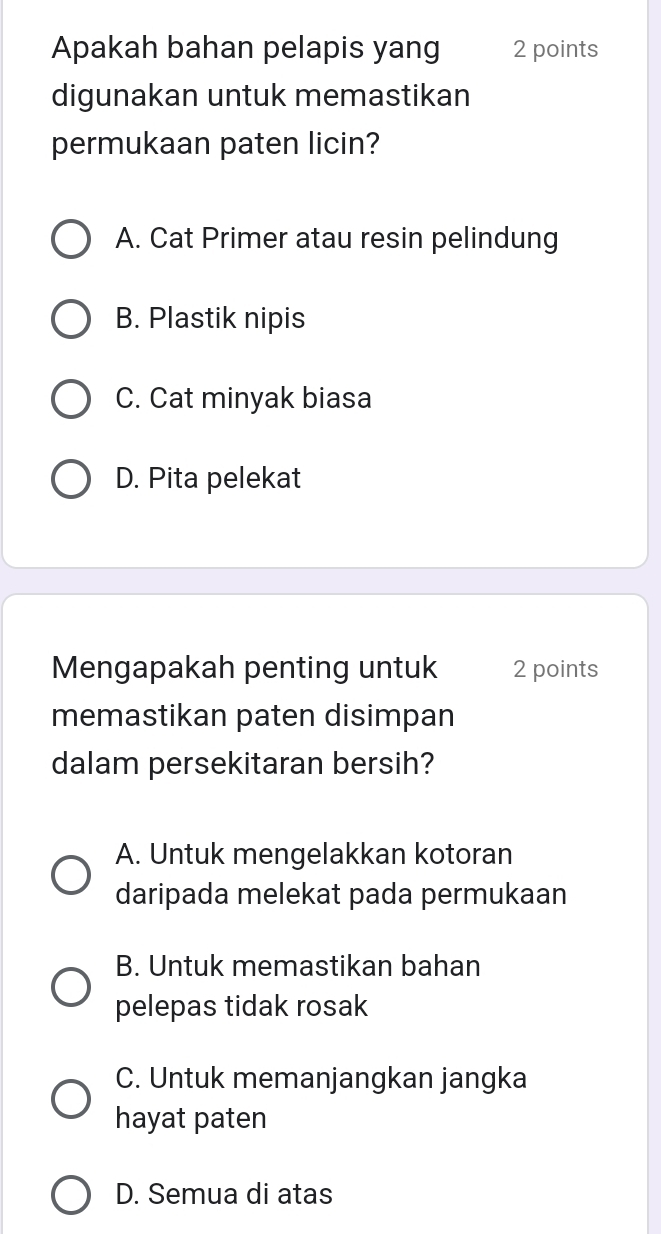661x1234 pixels.
Task: Click the 'C. Cat minyak biasa' option label
Action: [x=243, y=399]
